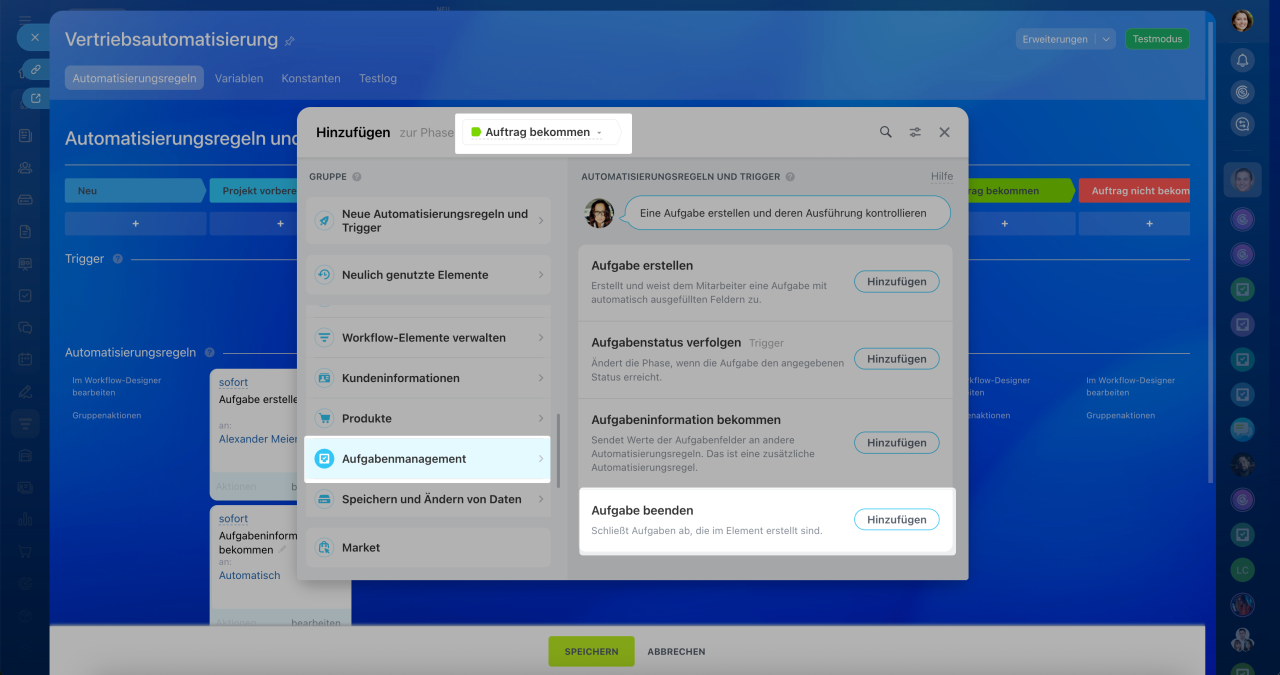
Task: Open the LC avatar in right sidebar
Action: (x=1242, y=570)
